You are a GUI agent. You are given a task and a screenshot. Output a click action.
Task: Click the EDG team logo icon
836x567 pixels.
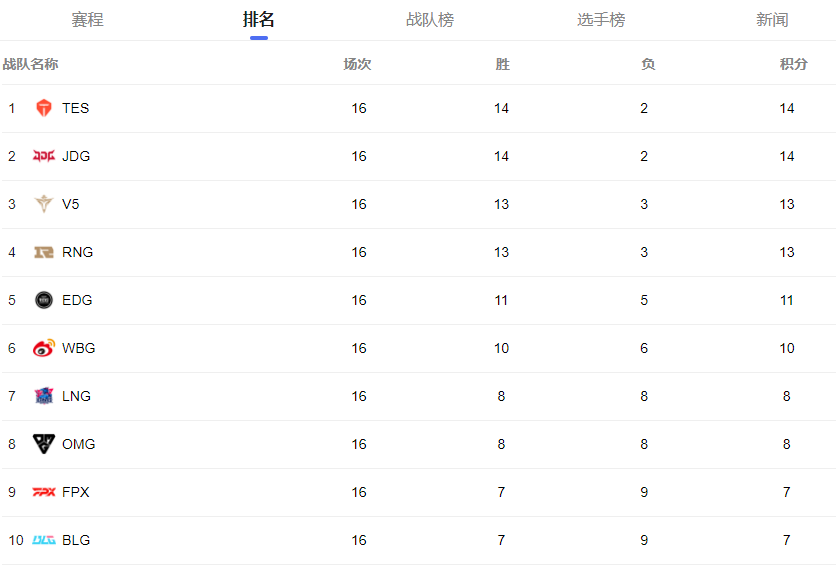tap(44, 300)
